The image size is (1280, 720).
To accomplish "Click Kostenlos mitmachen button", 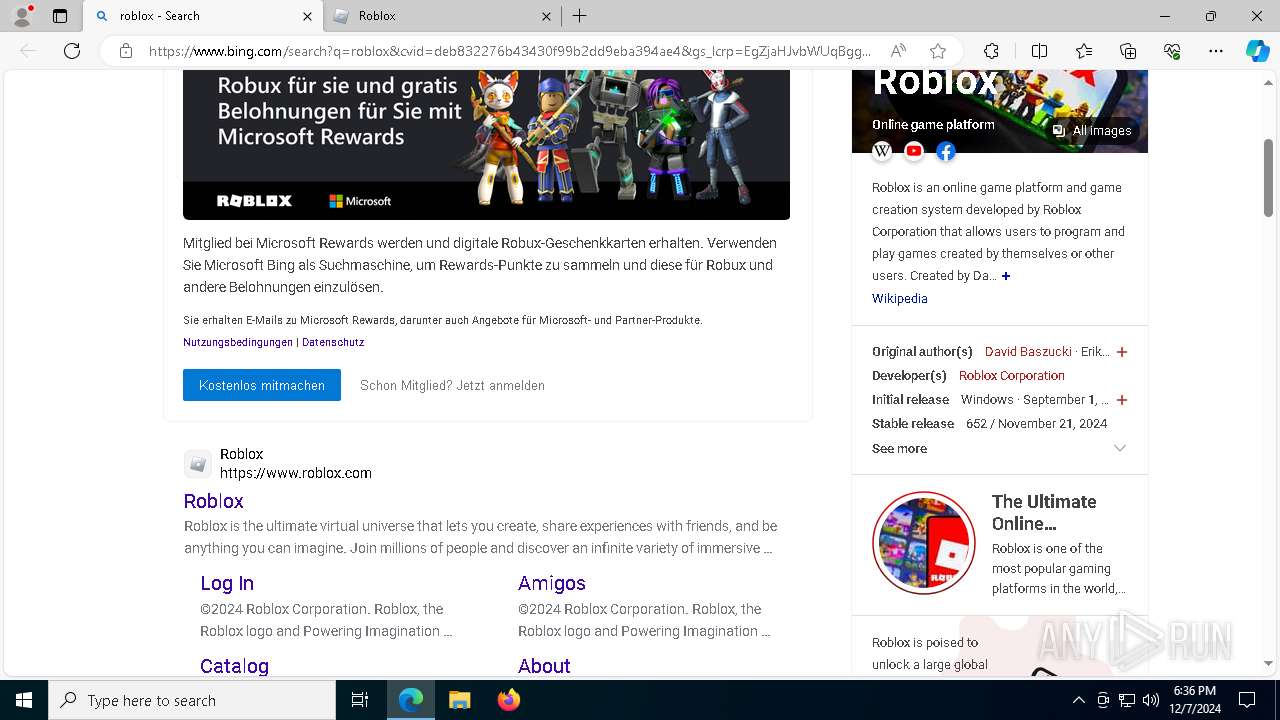I will click(x=262, y=385).
